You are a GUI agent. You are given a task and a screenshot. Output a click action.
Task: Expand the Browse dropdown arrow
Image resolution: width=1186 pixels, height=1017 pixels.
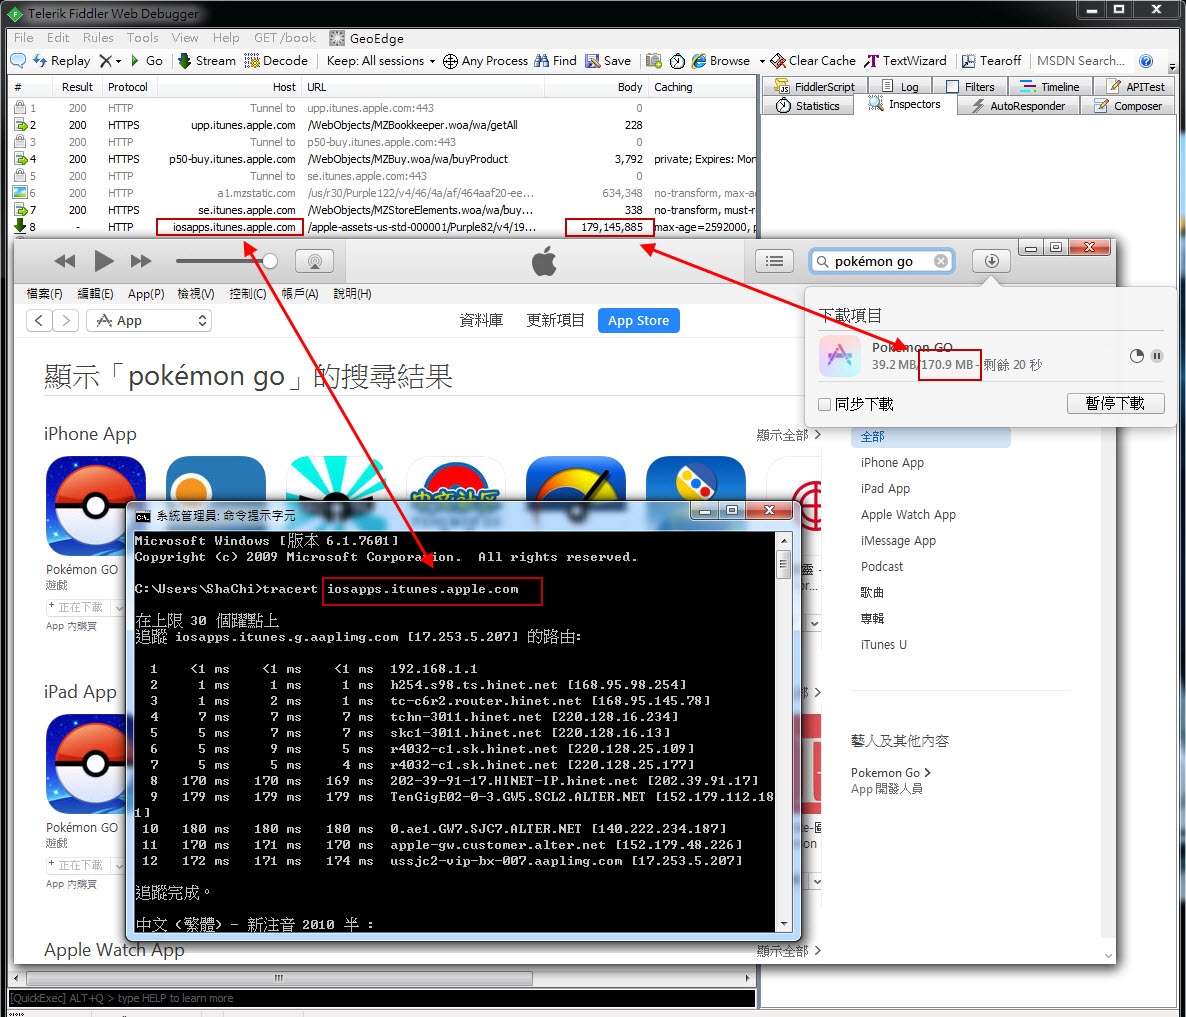762,61
